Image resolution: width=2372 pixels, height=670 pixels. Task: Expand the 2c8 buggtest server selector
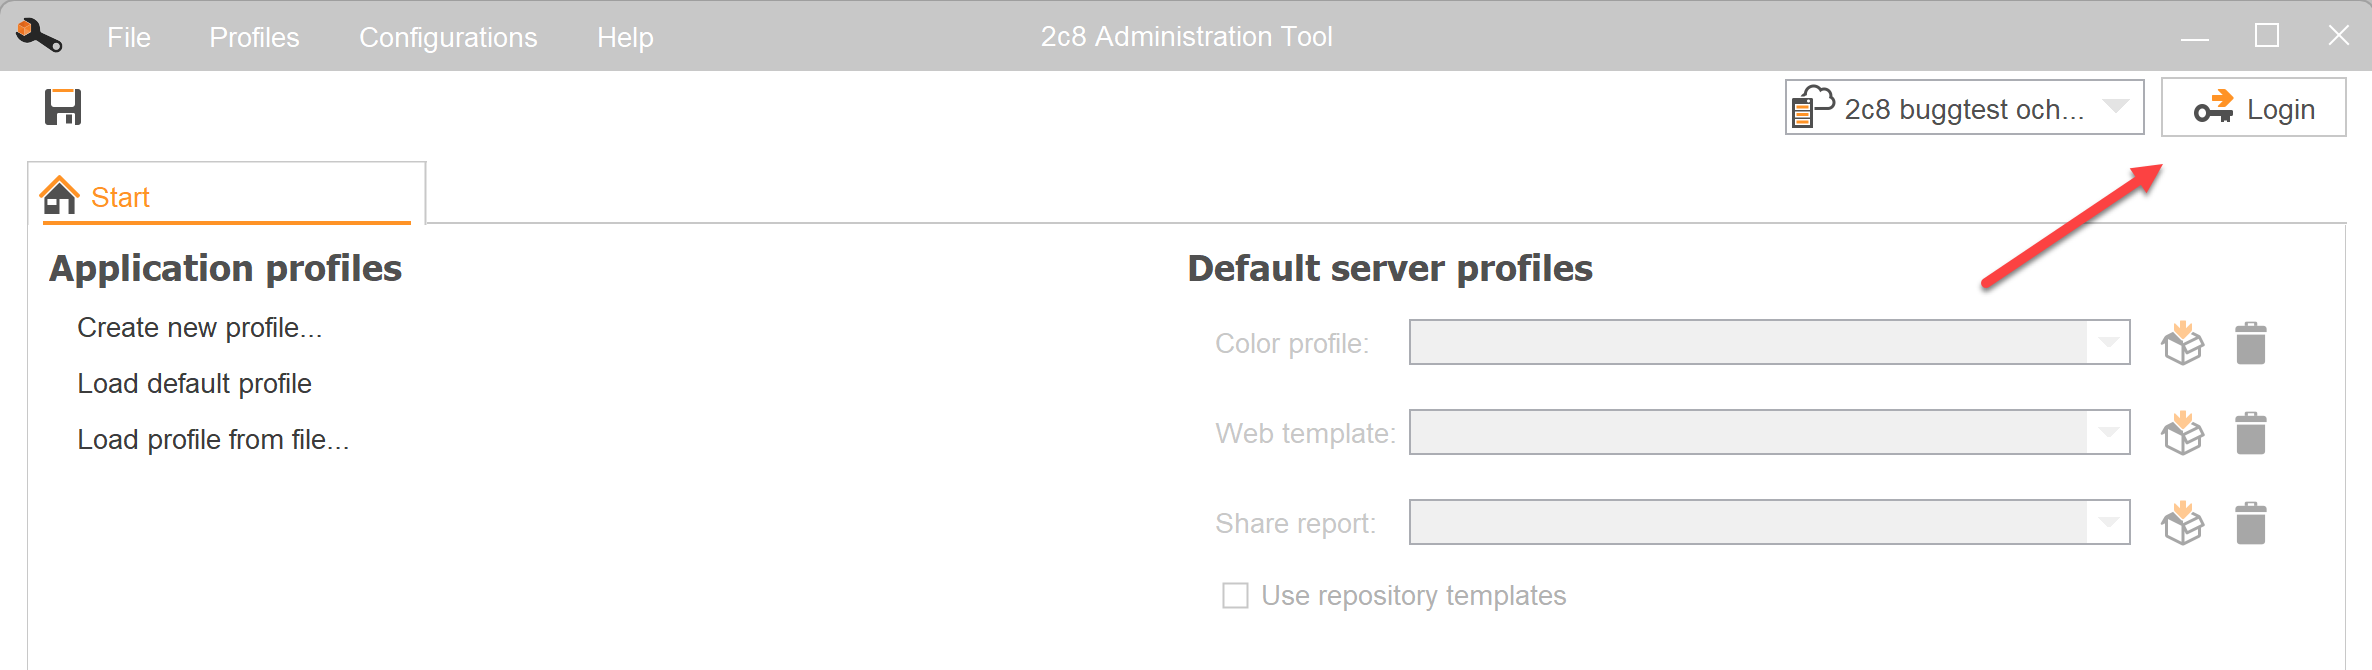2115,108
